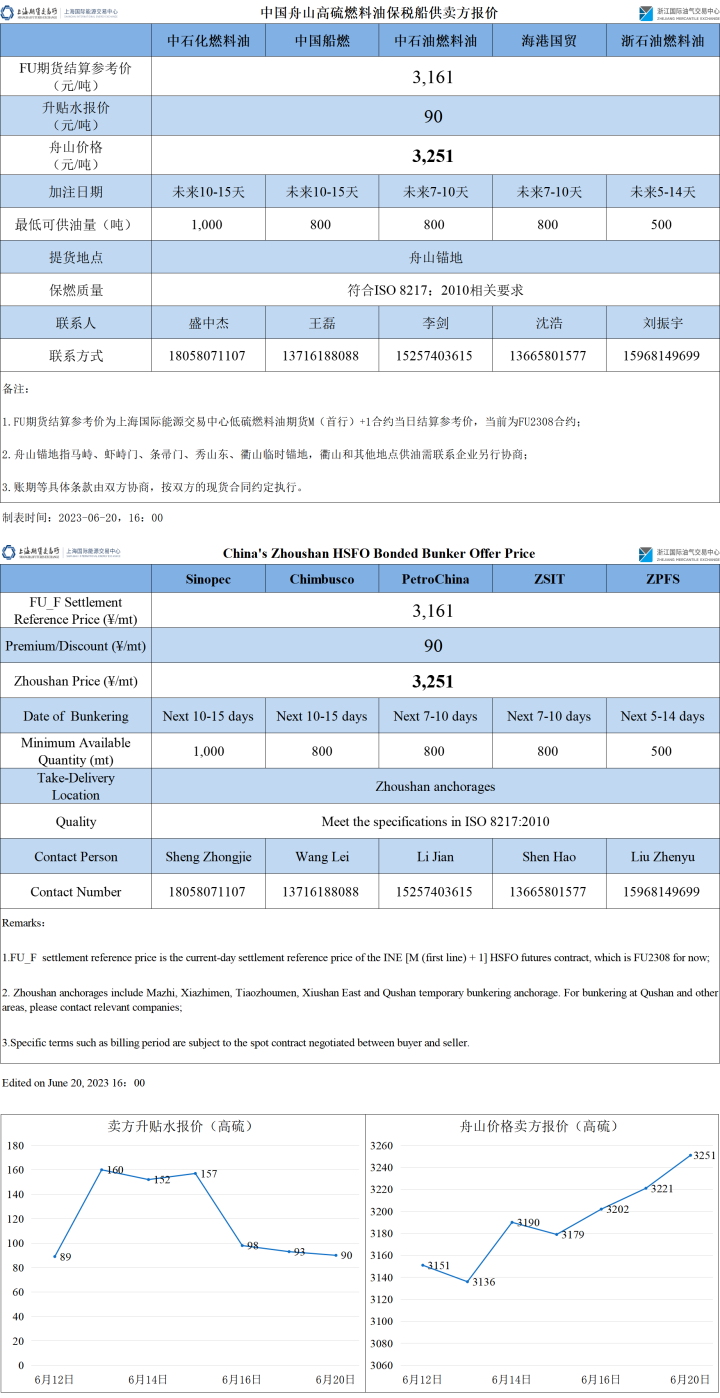Click the 符合ISO 8217：2010相关要求 cell
The width and height of the screenshot is (720, 1398).
click(436, 290)
